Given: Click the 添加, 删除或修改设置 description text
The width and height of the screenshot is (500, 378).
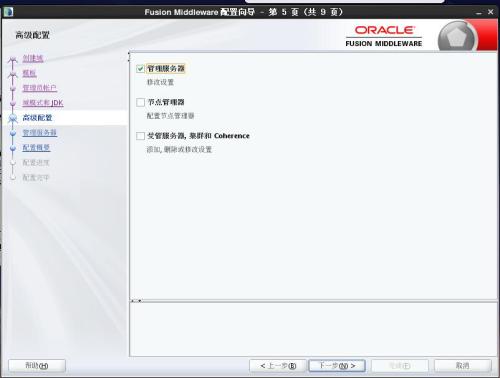Looking at the screenshot, I should click(x=179, y=150).
